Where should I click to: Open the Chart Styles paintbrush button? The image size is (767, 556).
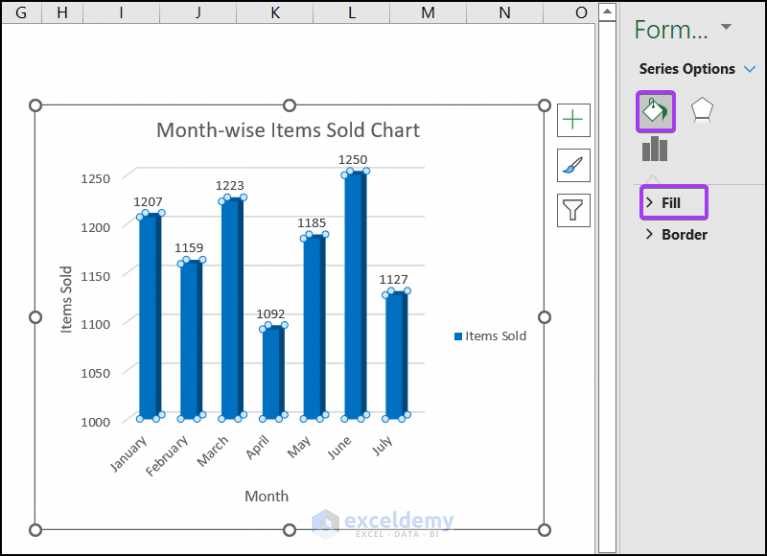click(x=573, y=165)
